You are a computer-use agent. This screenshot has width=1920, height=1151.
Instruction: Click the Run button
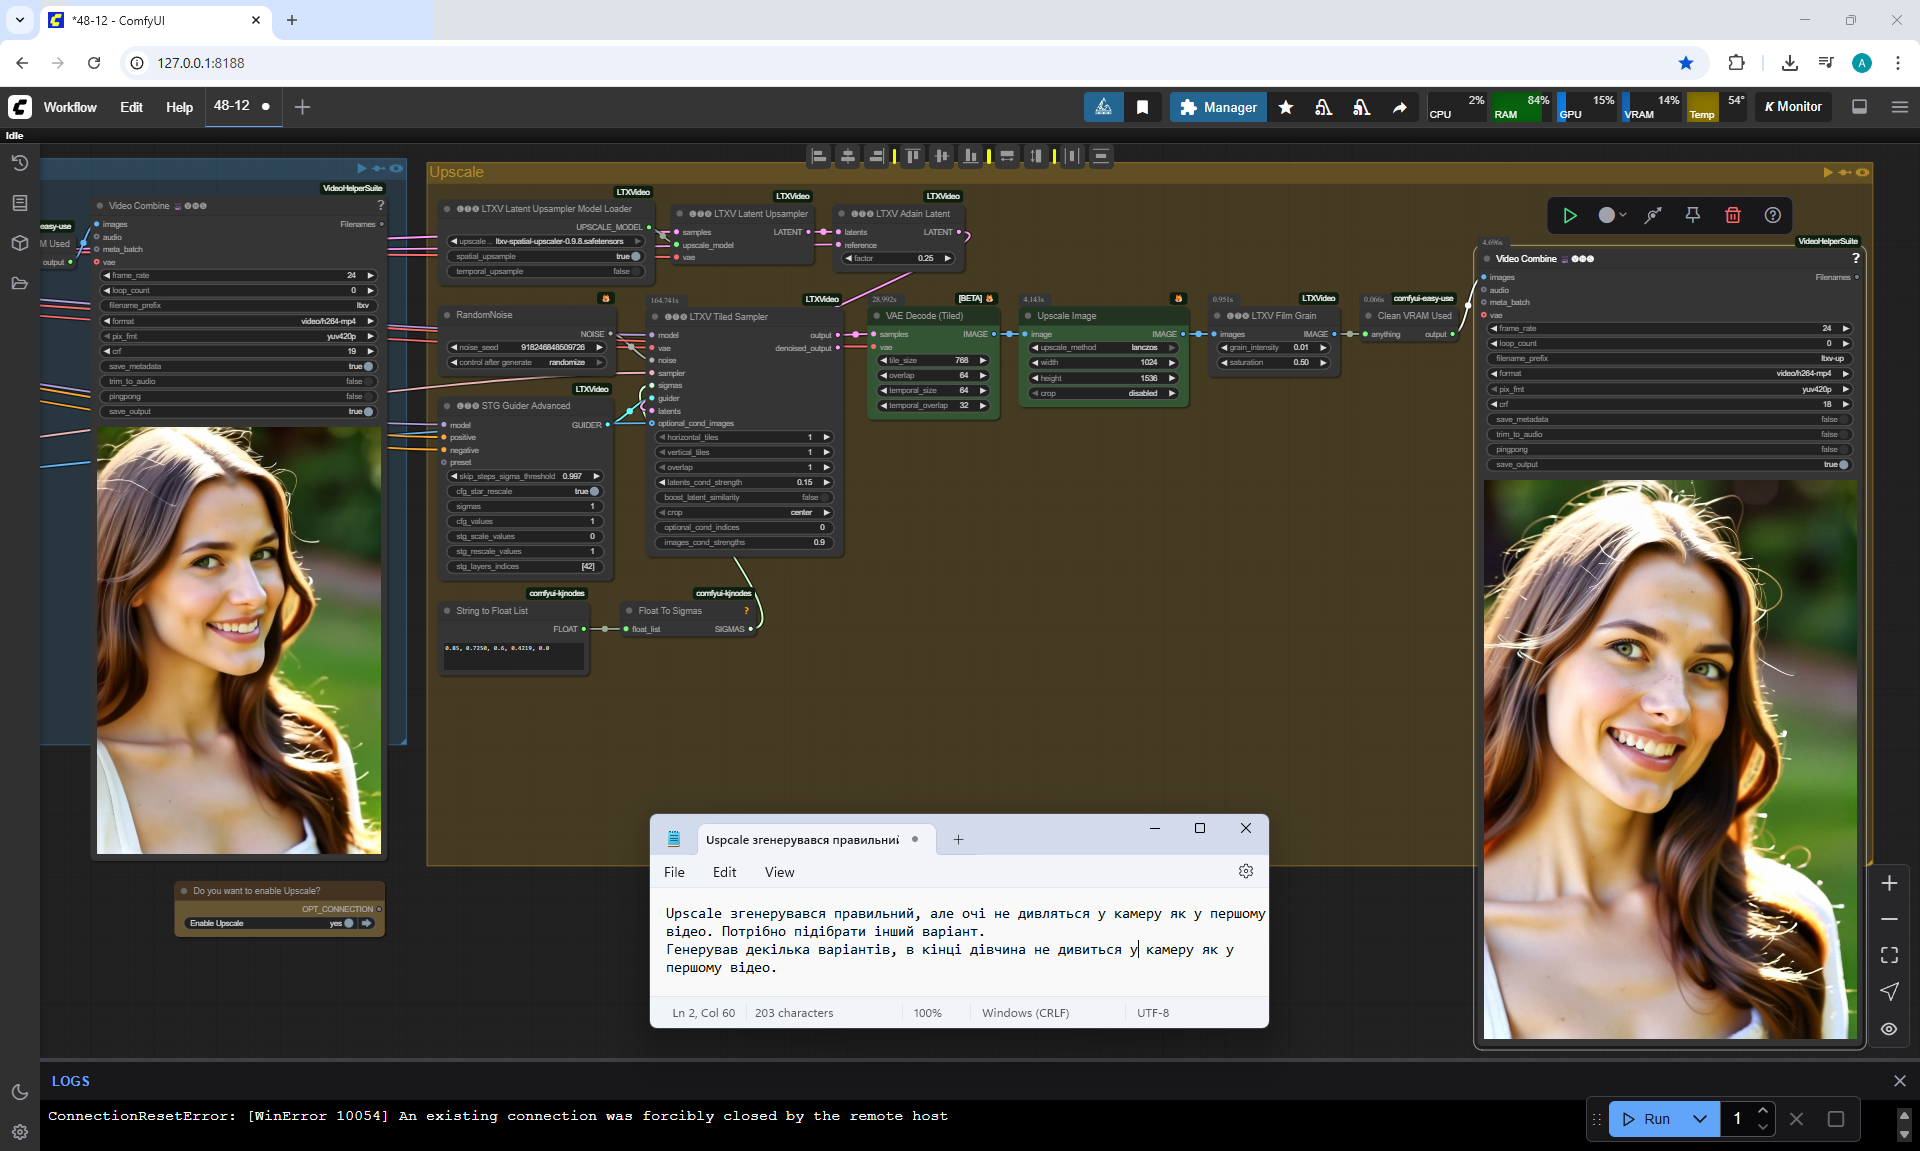coord(1646,1119)
